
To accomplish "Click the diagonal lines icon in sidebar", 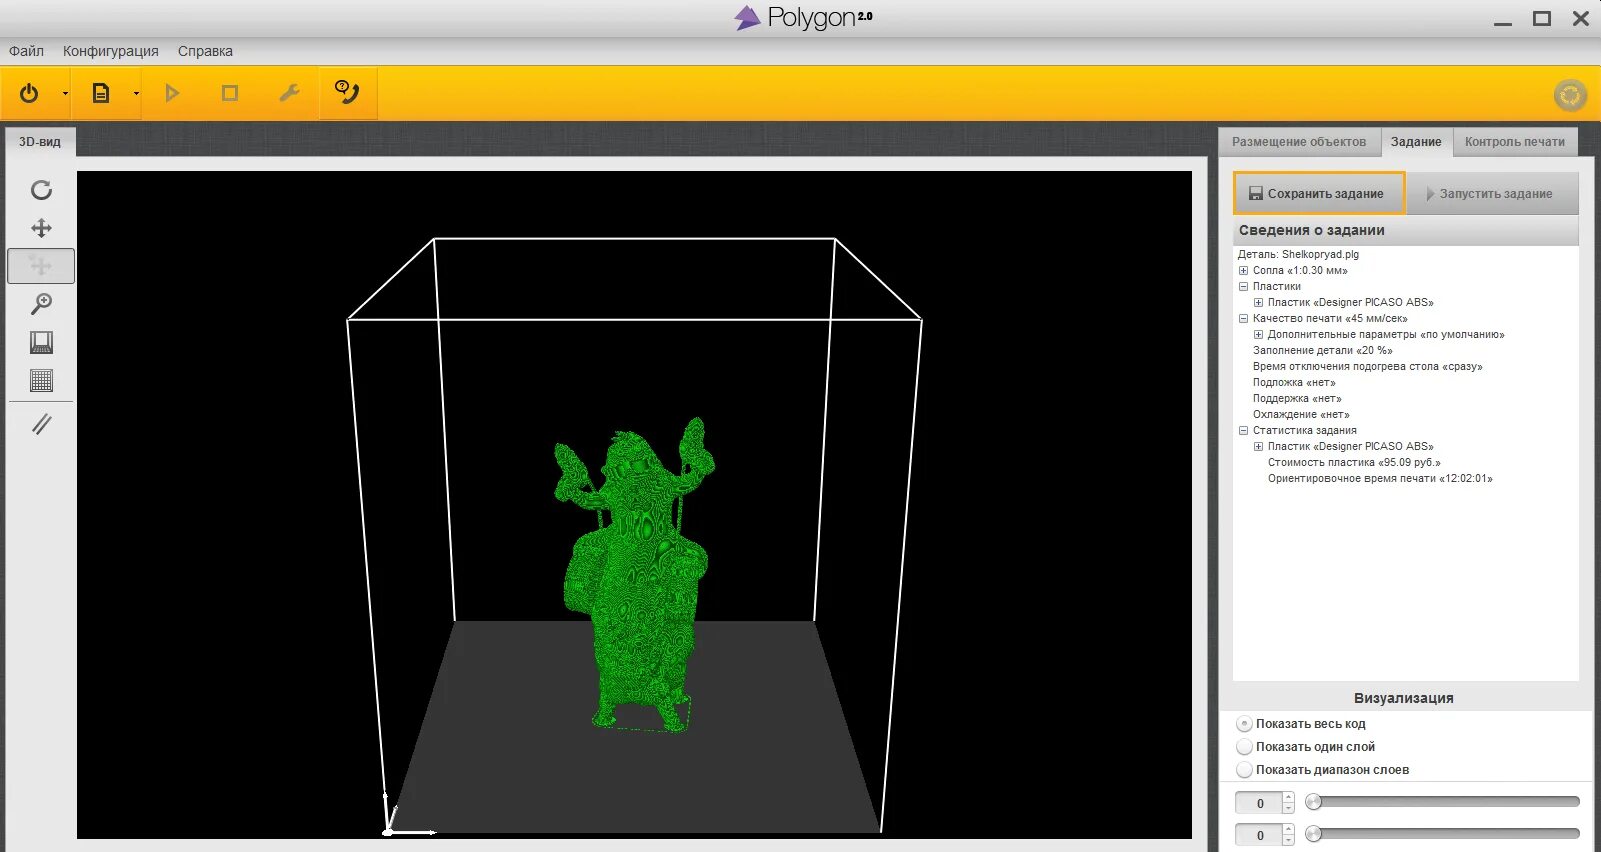I will 41,425.
